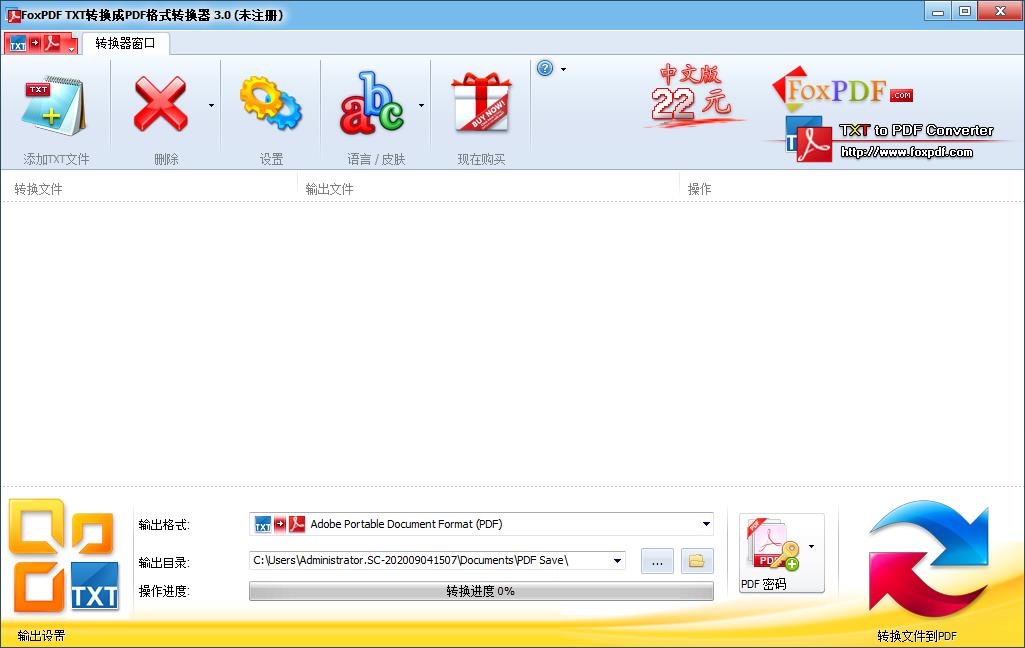
Task: Click the open output folder icon button
Action: tap(697, 561)
